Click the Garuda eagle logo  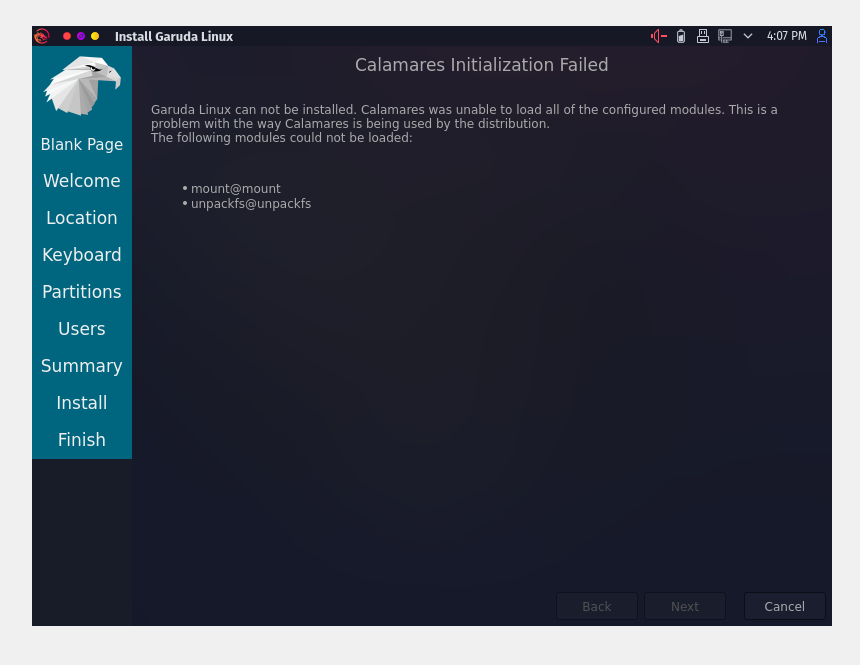(x=82, y=86)
